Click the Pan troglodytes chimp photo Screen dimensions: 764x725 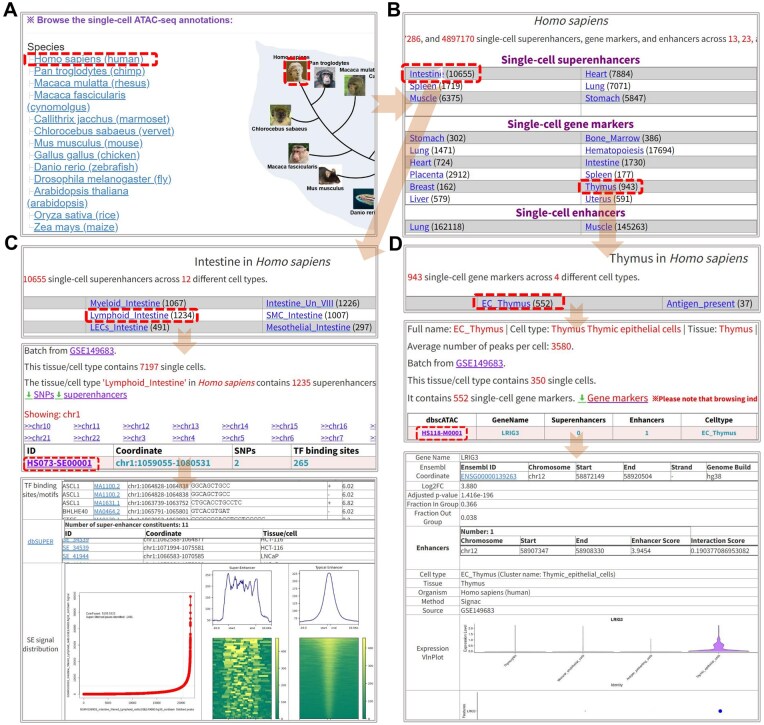point(324,77)
